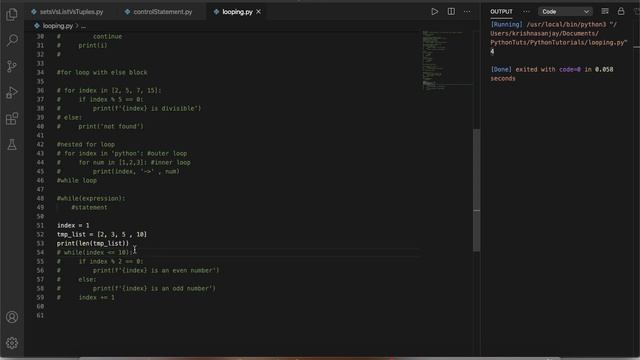Click line number 51 in gutter
640x360 pixels.
tap(40, 225)
